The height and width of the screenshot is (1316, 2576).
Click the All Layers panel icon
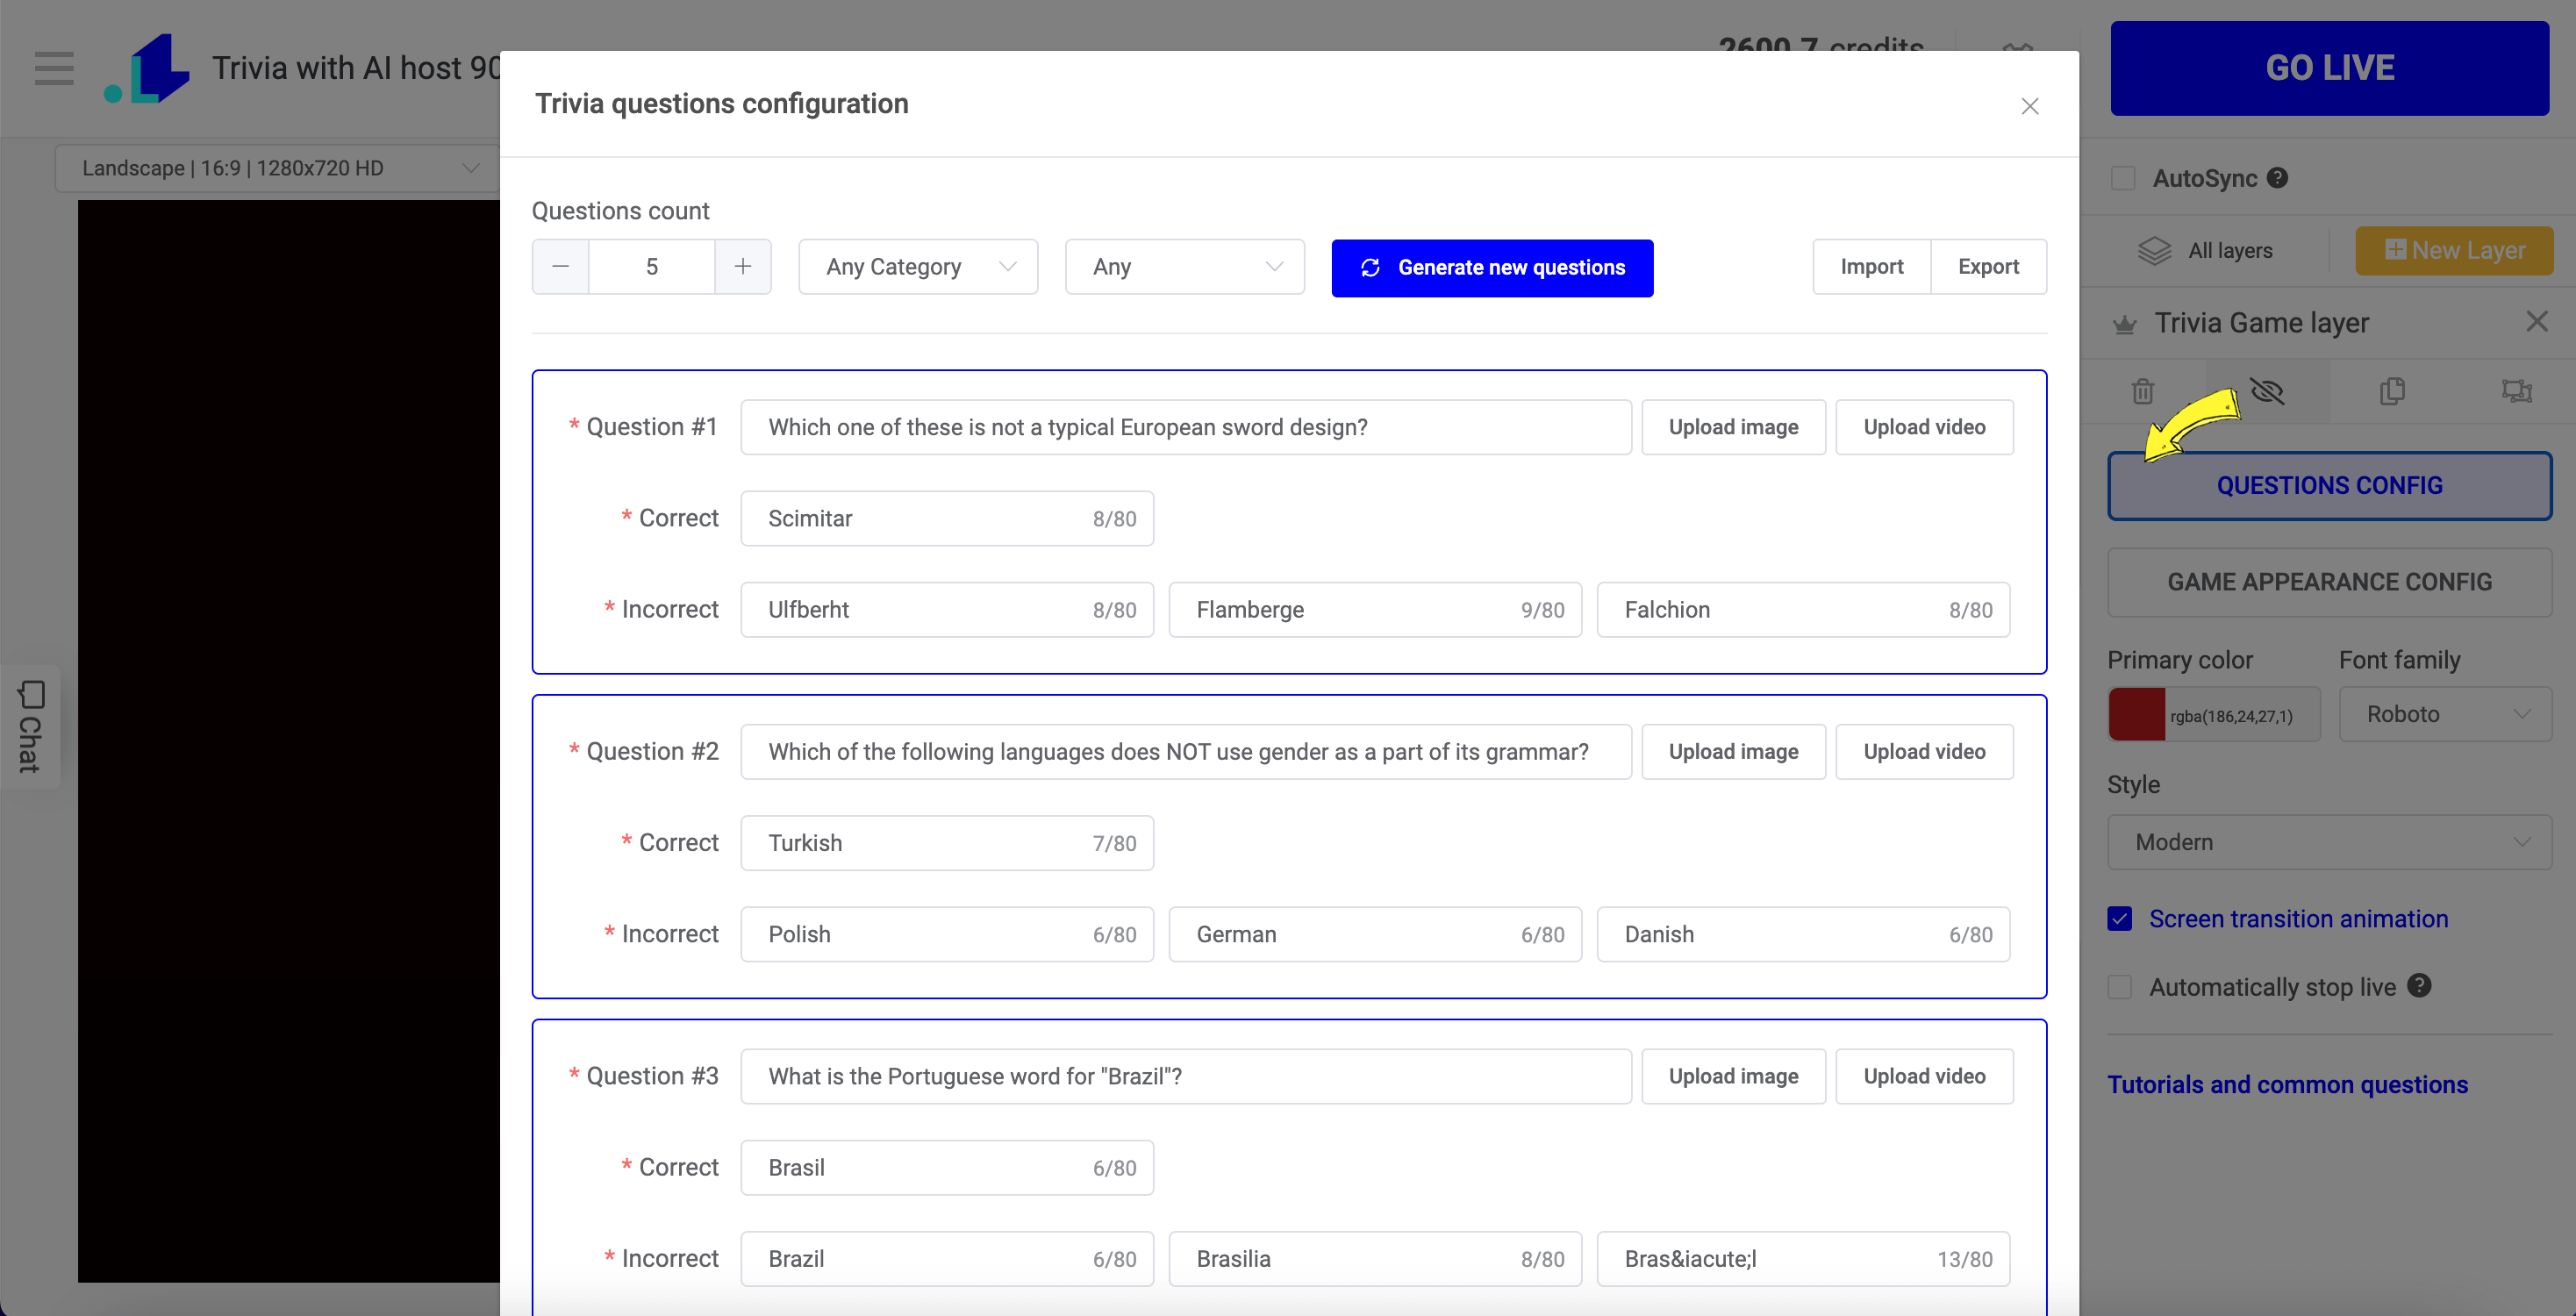[2153, 252]
